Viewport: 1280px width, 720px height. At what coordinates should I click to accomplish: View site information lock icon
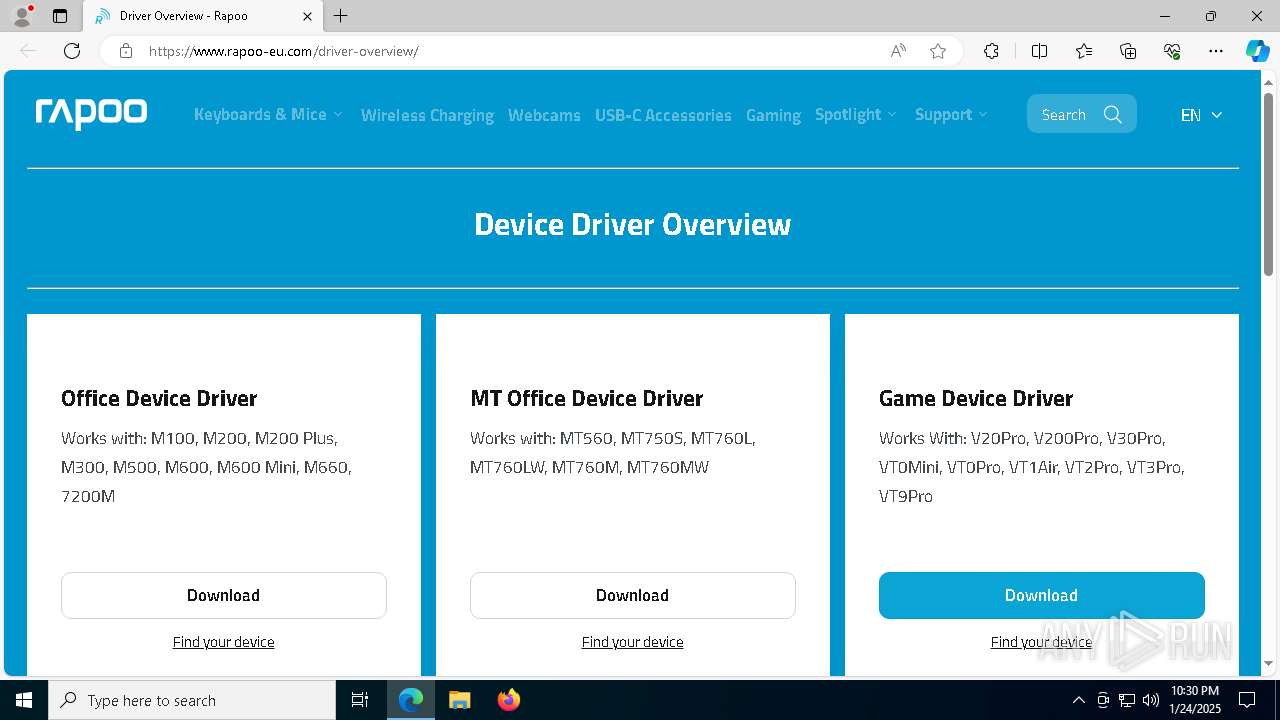click(126, 51)
